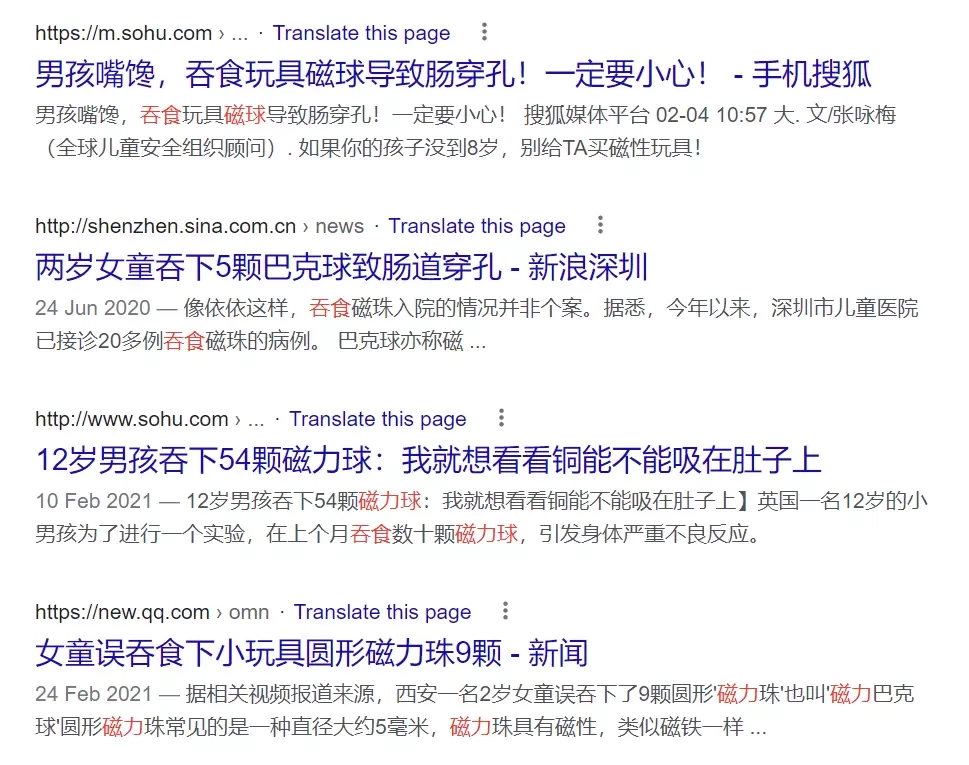The width and height of the screenshot is (969, 765).
Task: Click snippet line 如果你的孩子没到8岁
Action: (398, 148)
